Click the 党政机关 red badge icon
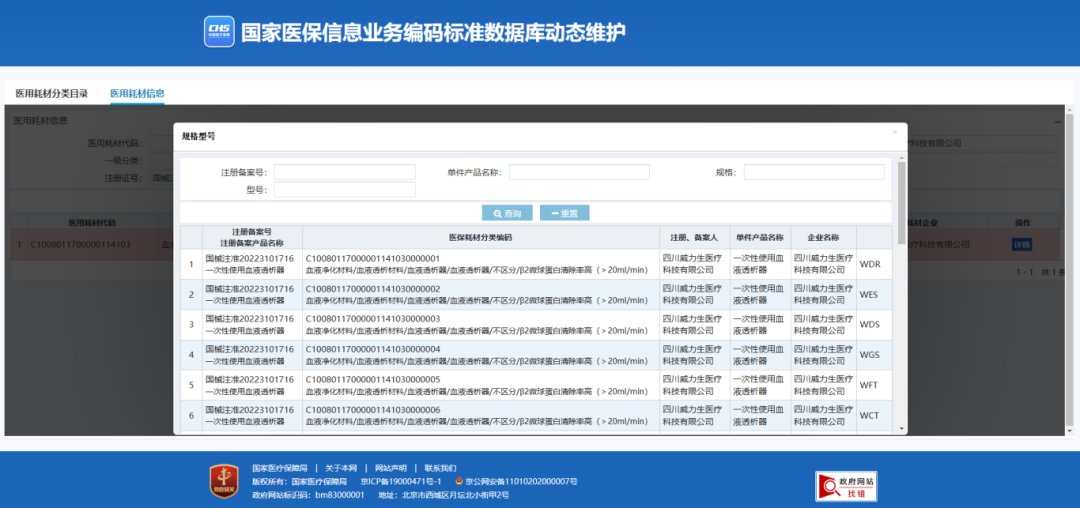This screenshot has width=1080, height=508. (x=223, y=481)
